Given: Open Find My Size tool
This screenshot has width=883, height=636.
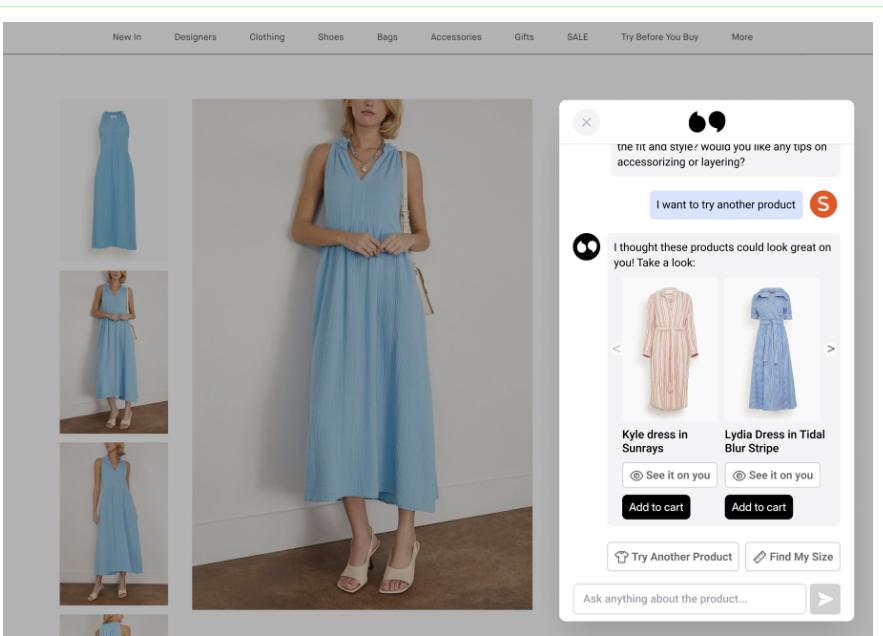Looking at the screenshot, I should click(x=793, y=557).
